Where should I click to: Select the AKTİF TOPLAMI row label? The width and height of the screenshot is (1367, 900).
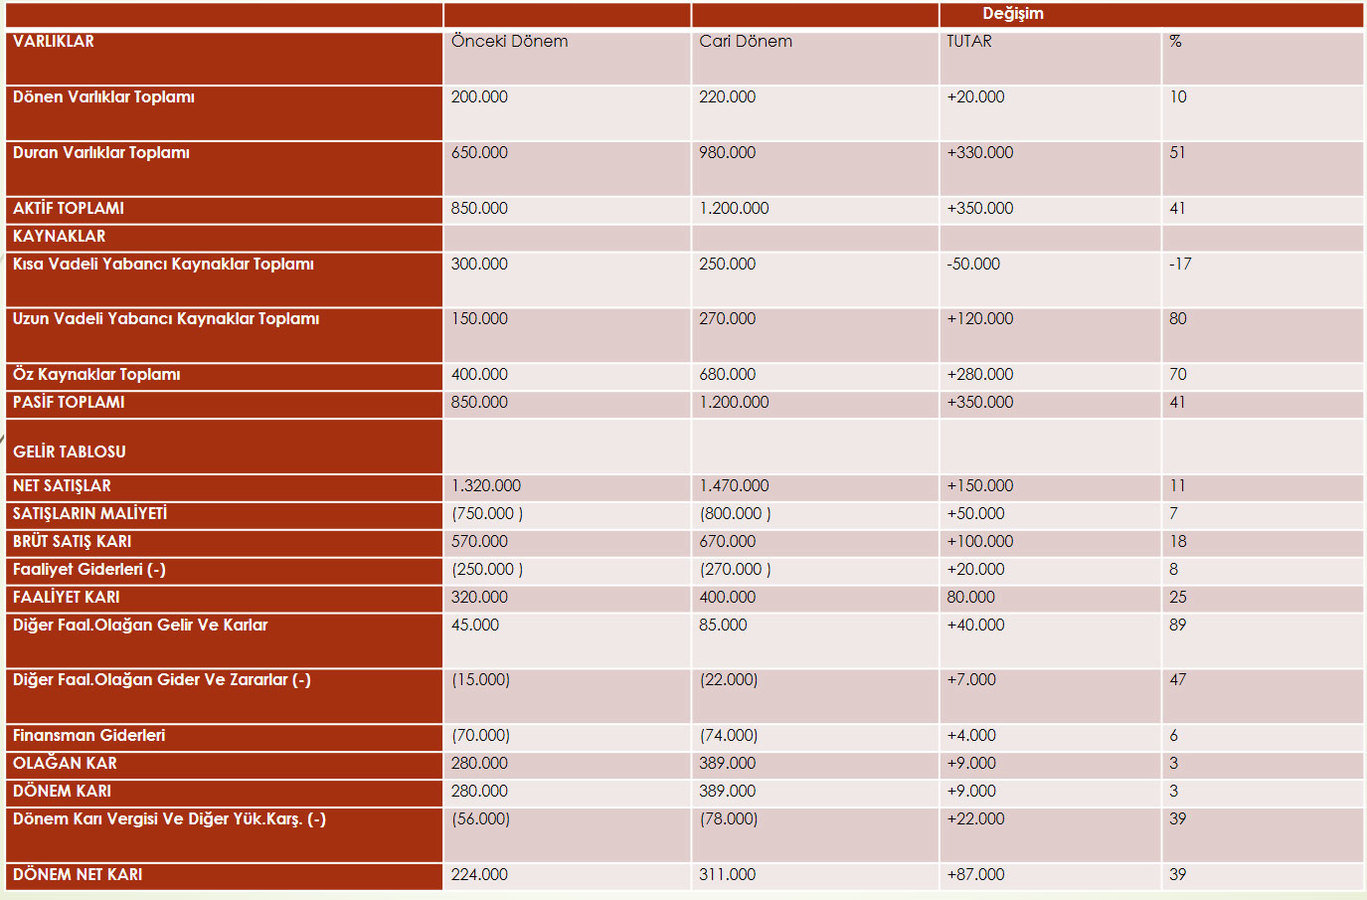point(68,208)
